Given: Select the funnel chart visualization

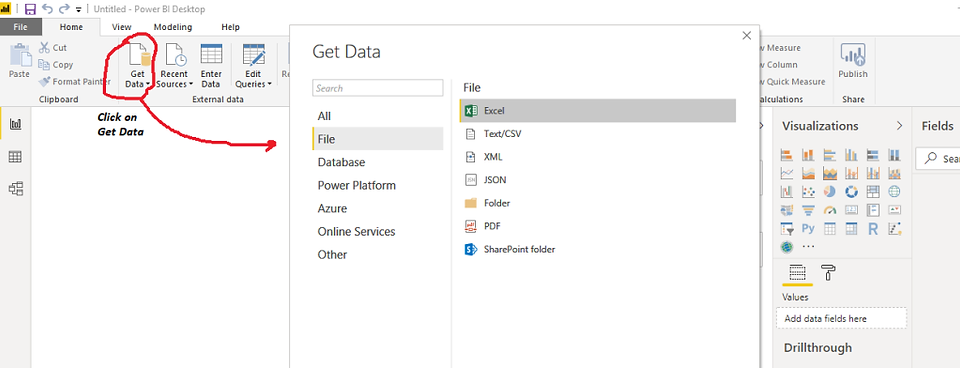Looking at the screenshot, I should [808, 210].
